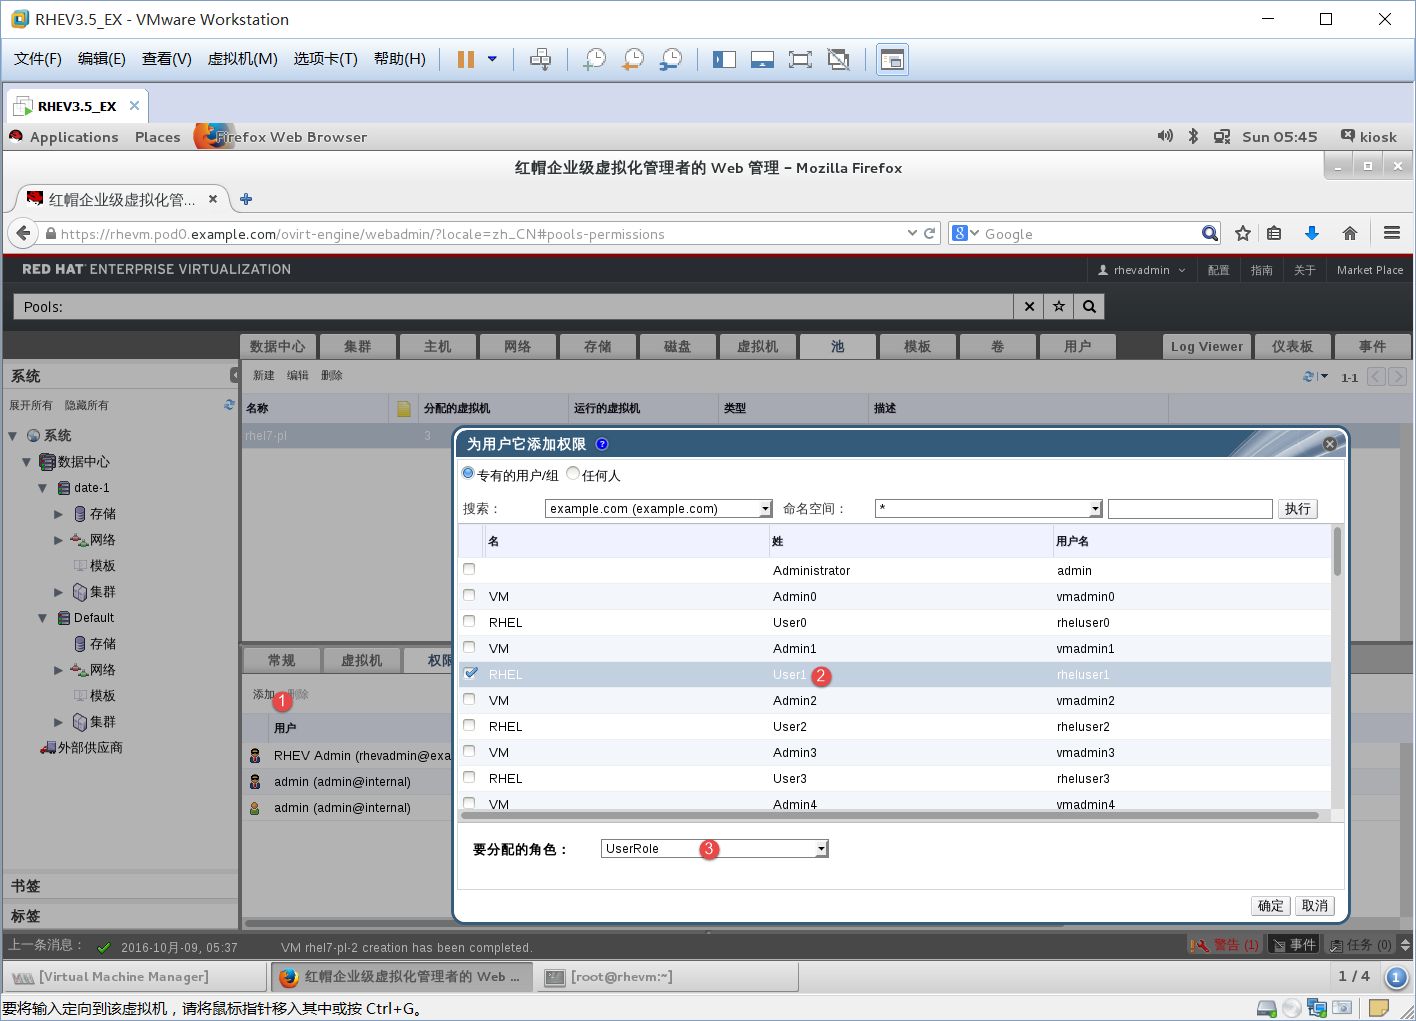Clear the Pools search with X button

click(x=1029, y=307)
